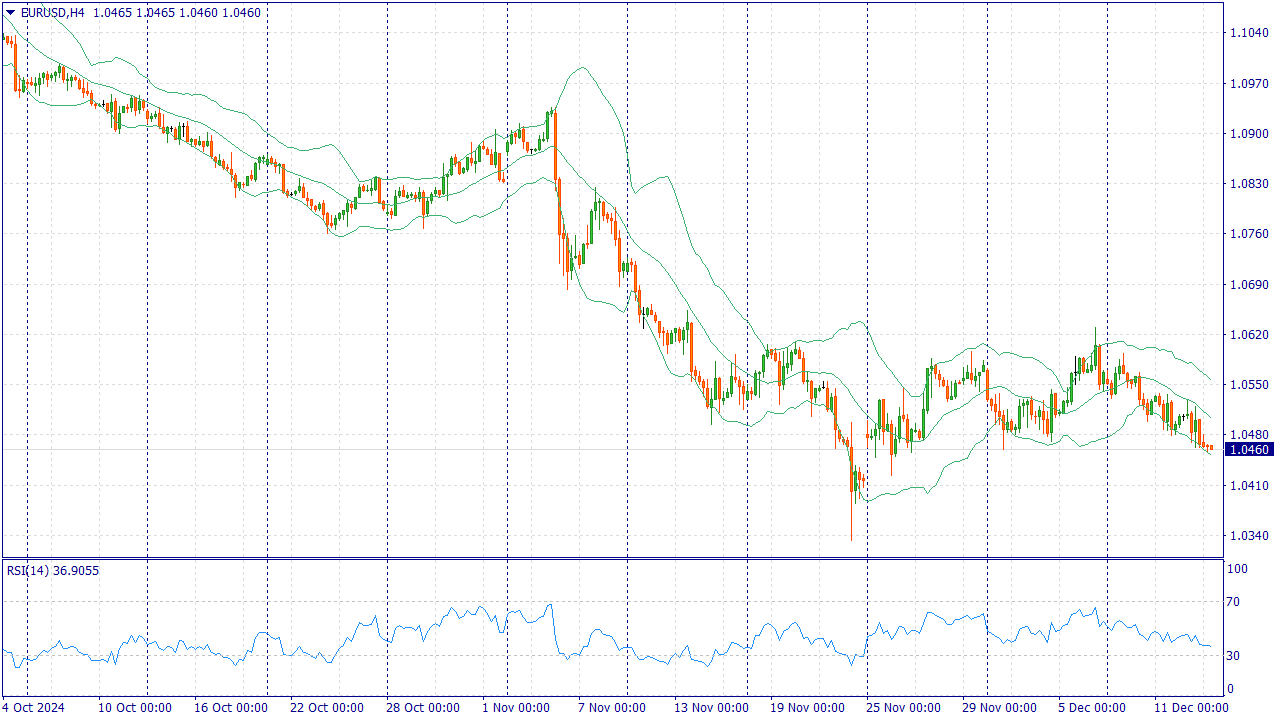Viewport: 1280px width, 720px height.
Task: Select the EURUSD,H4 chart title
Action: point(52,13)
